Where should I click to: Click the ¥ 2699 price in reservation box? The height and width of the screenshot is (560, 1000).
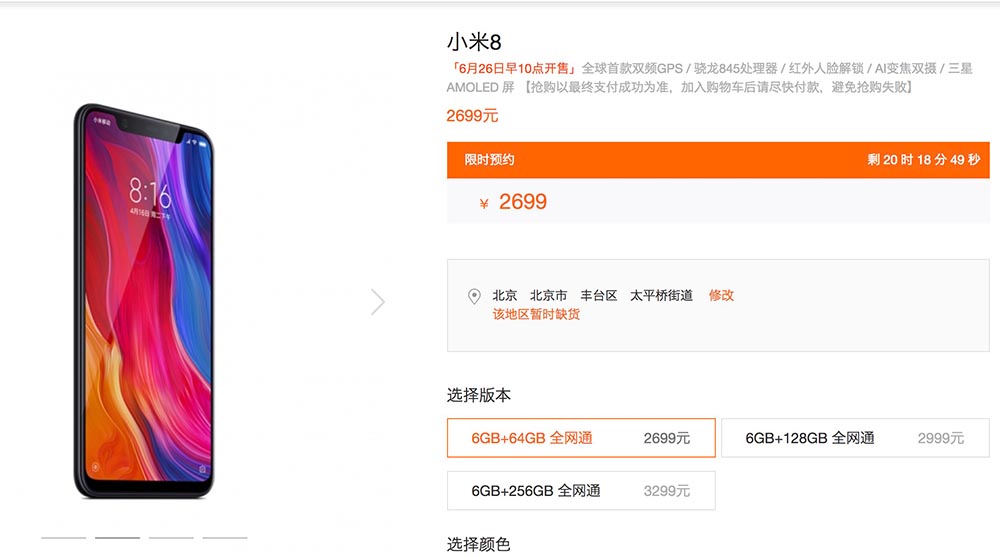pos(513,202)
